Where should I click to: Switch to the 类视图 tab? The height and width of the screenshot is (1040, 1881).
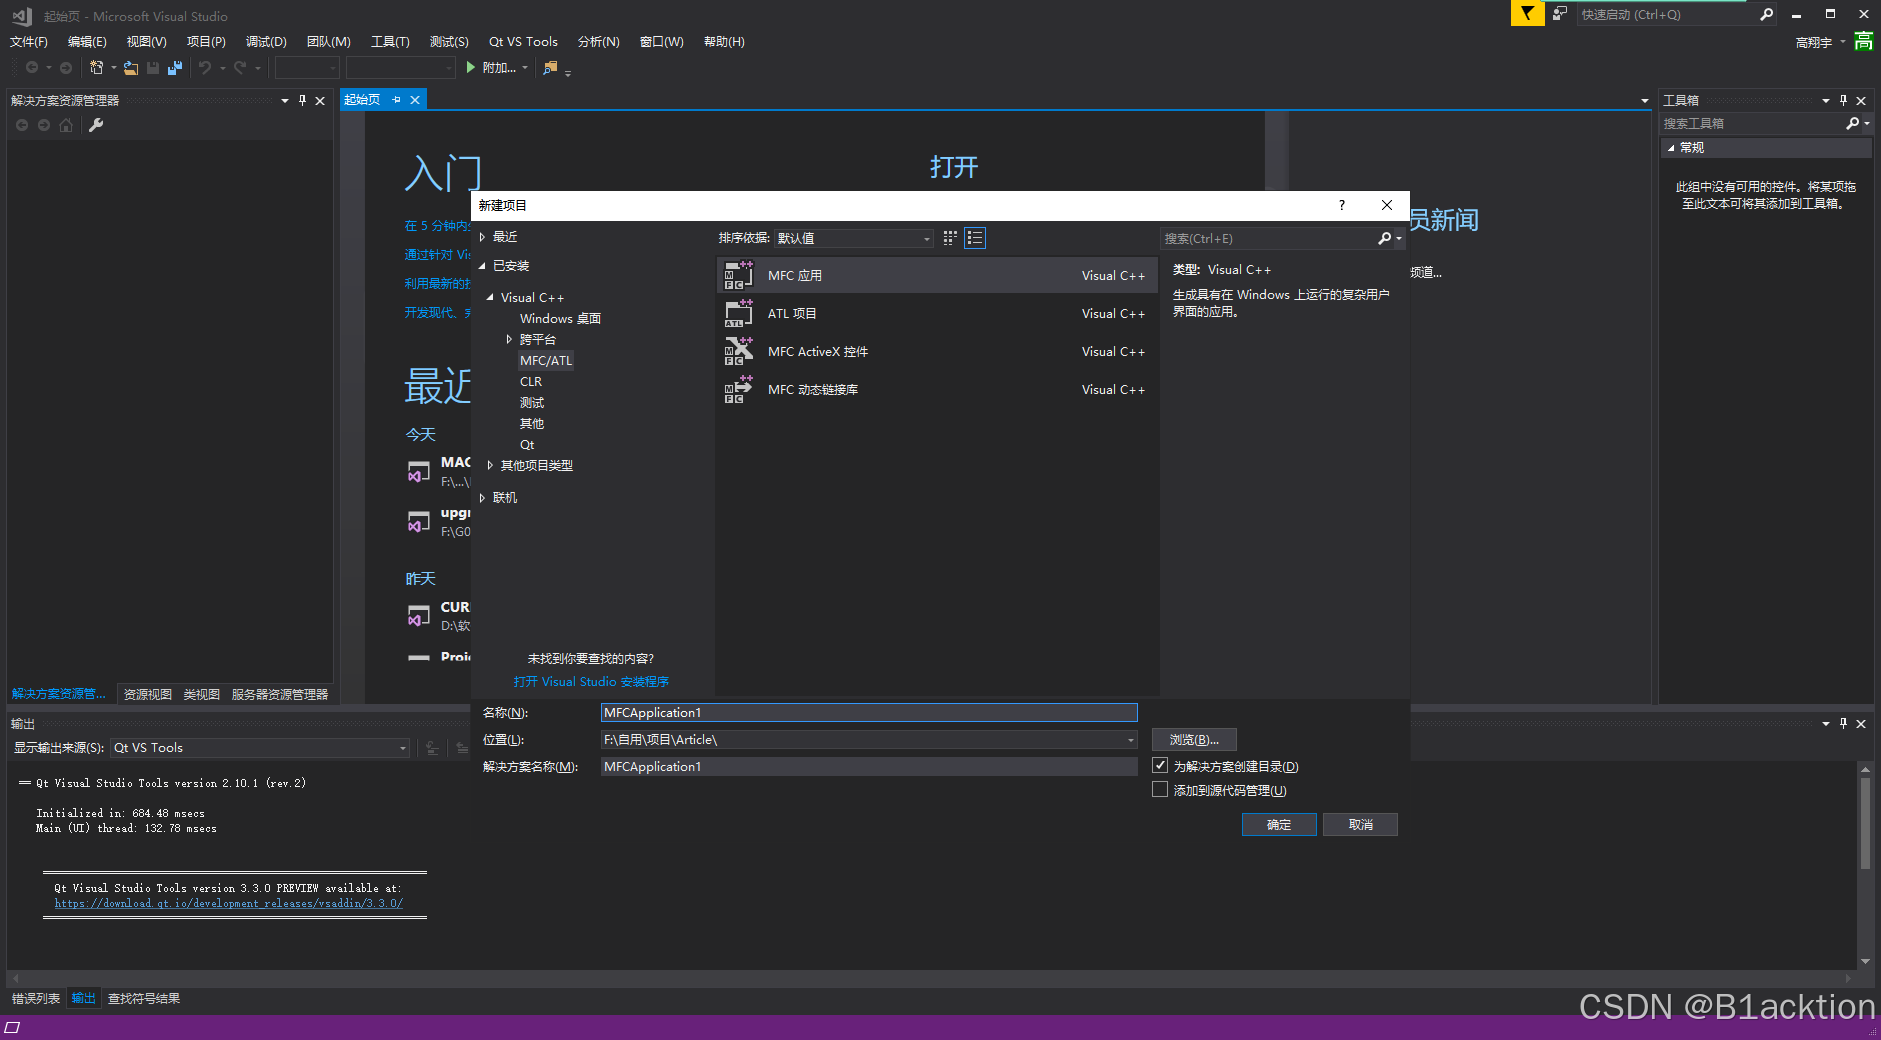[202, 694]
